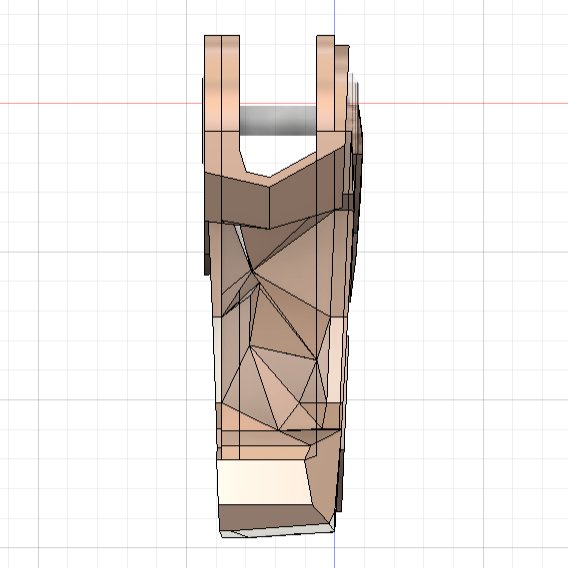Select the inner strip of left fork prong
This screenshot has height=568, width=568.
tap(230, 83)
